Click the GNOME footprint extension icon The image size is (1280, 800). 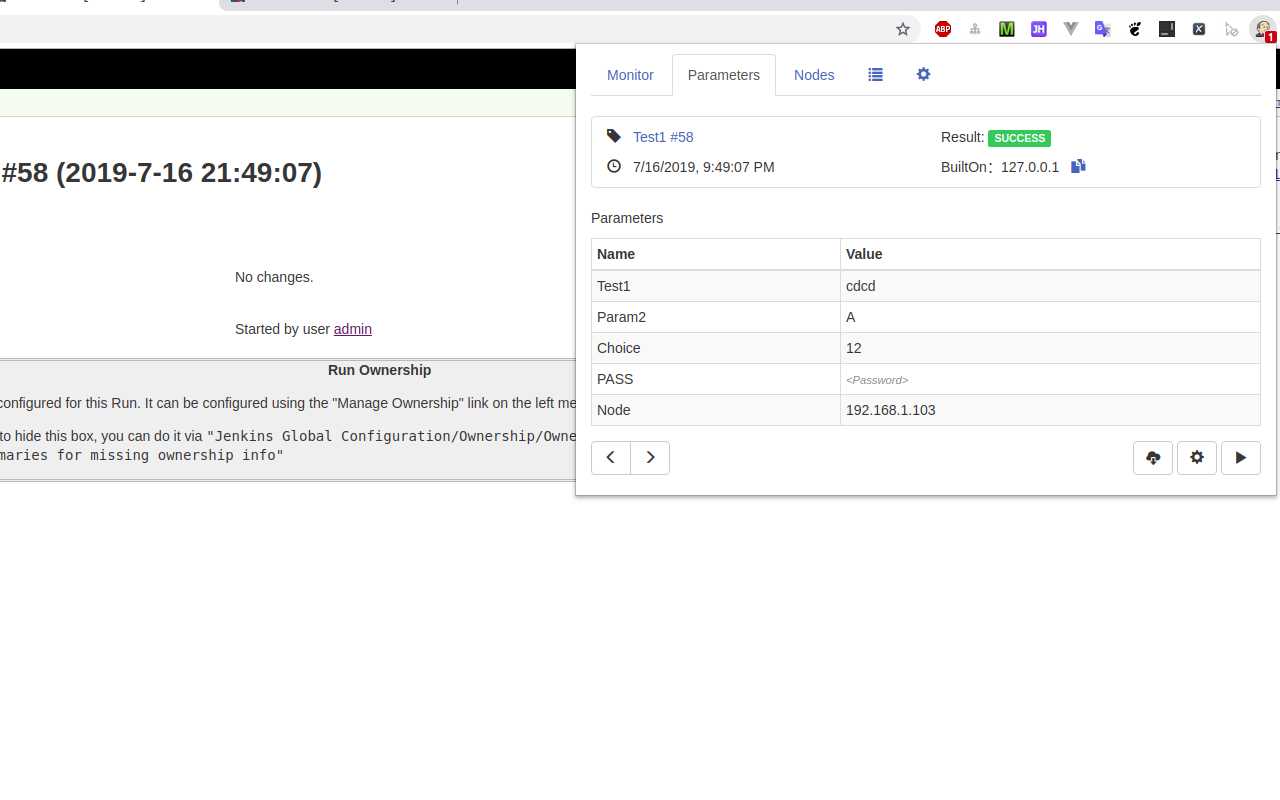(1135, 29)
